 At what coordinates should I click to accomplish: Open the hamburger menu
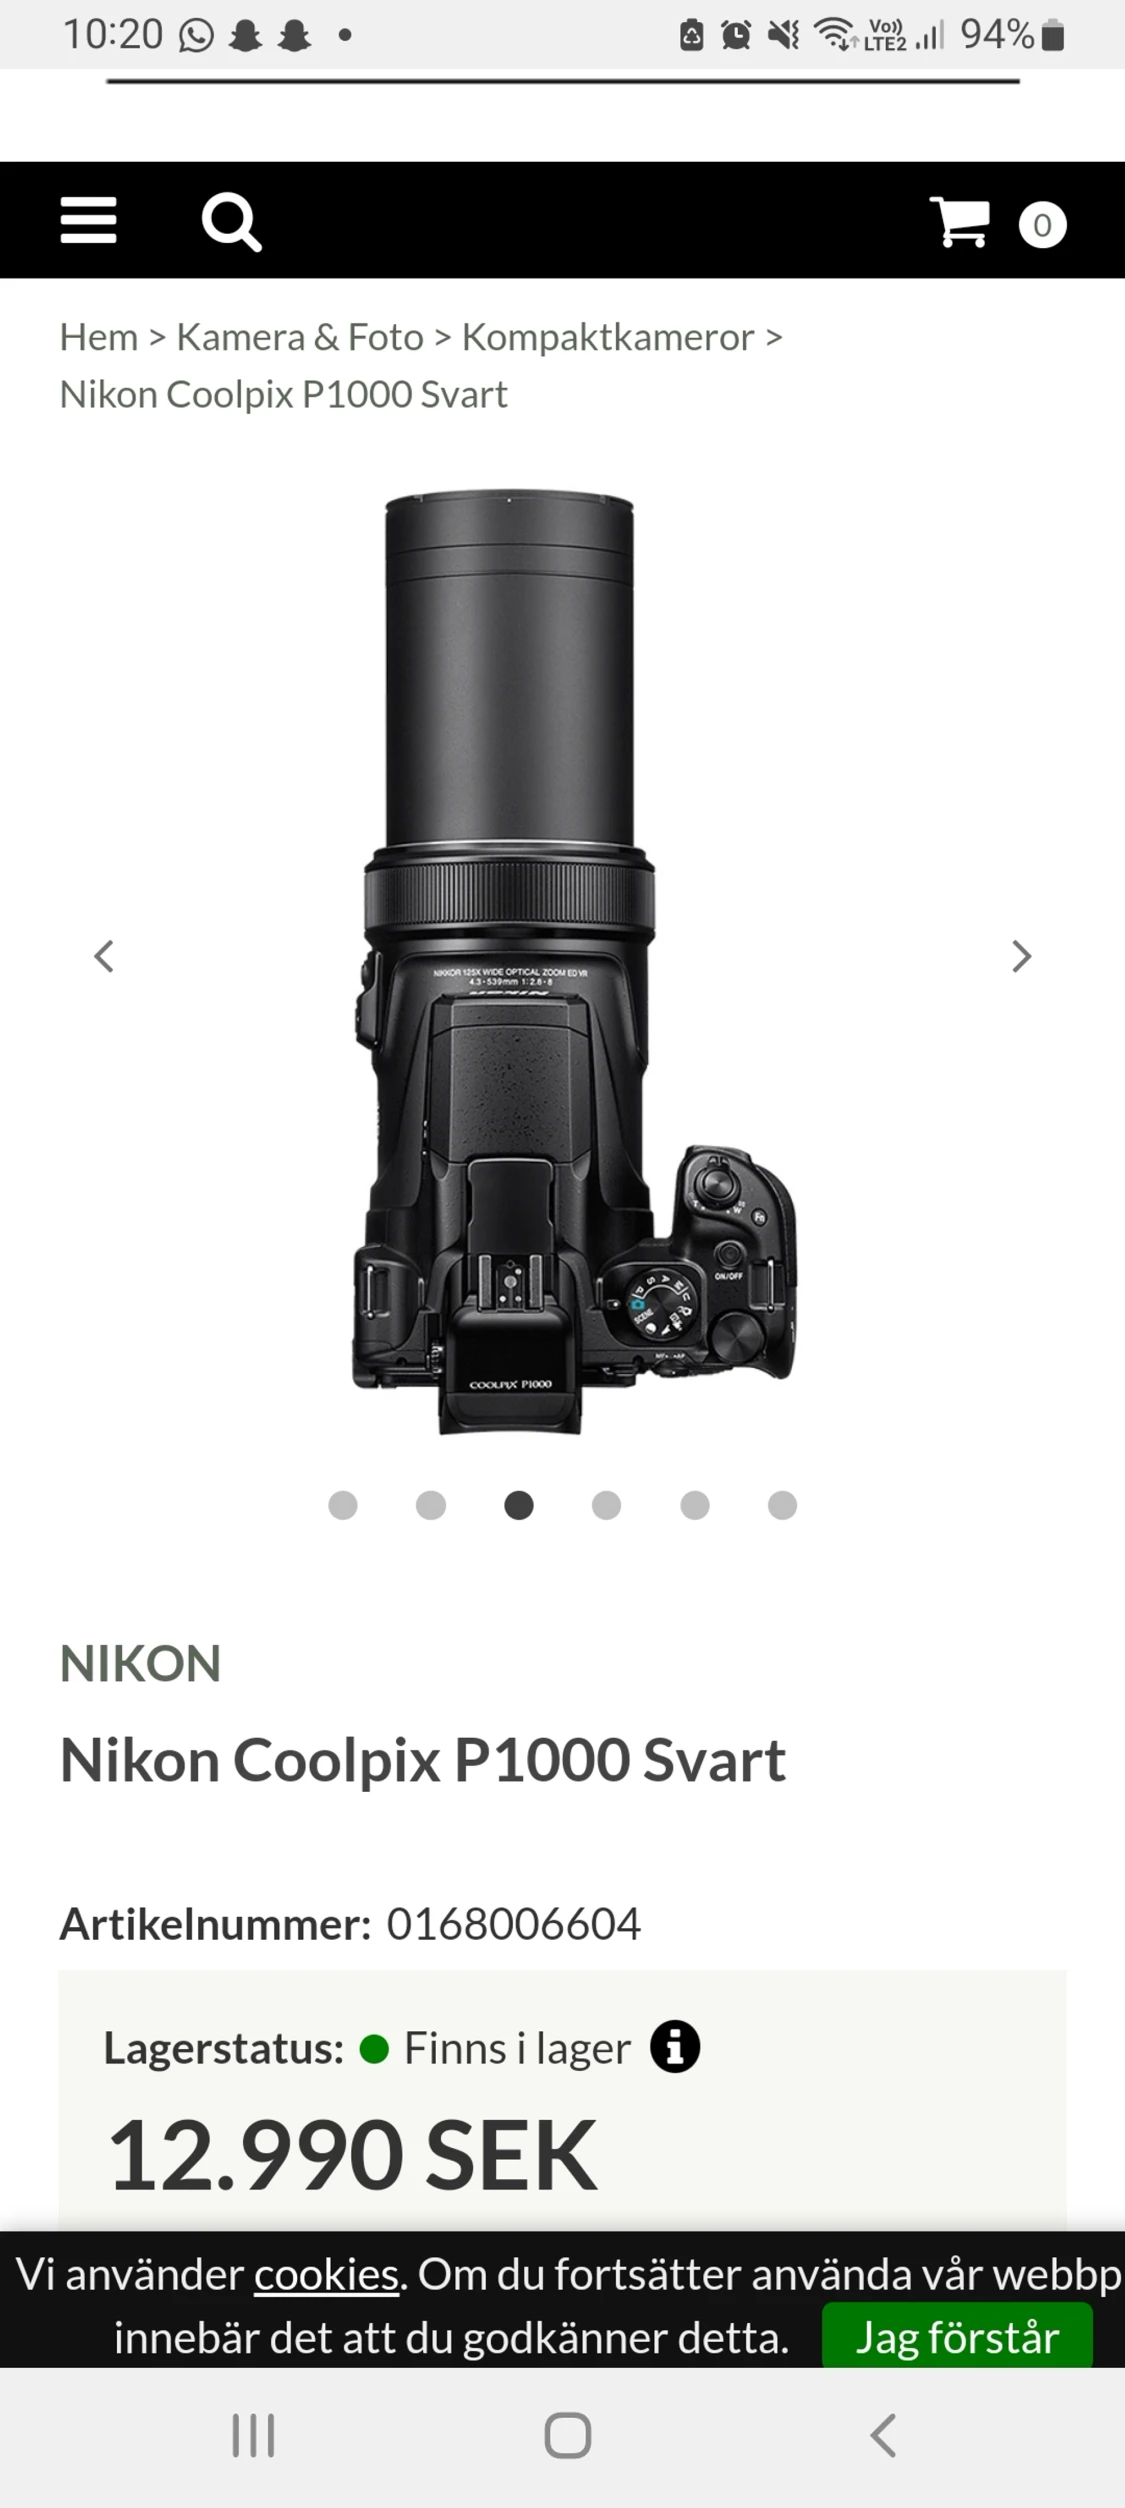tap(88, 220)
